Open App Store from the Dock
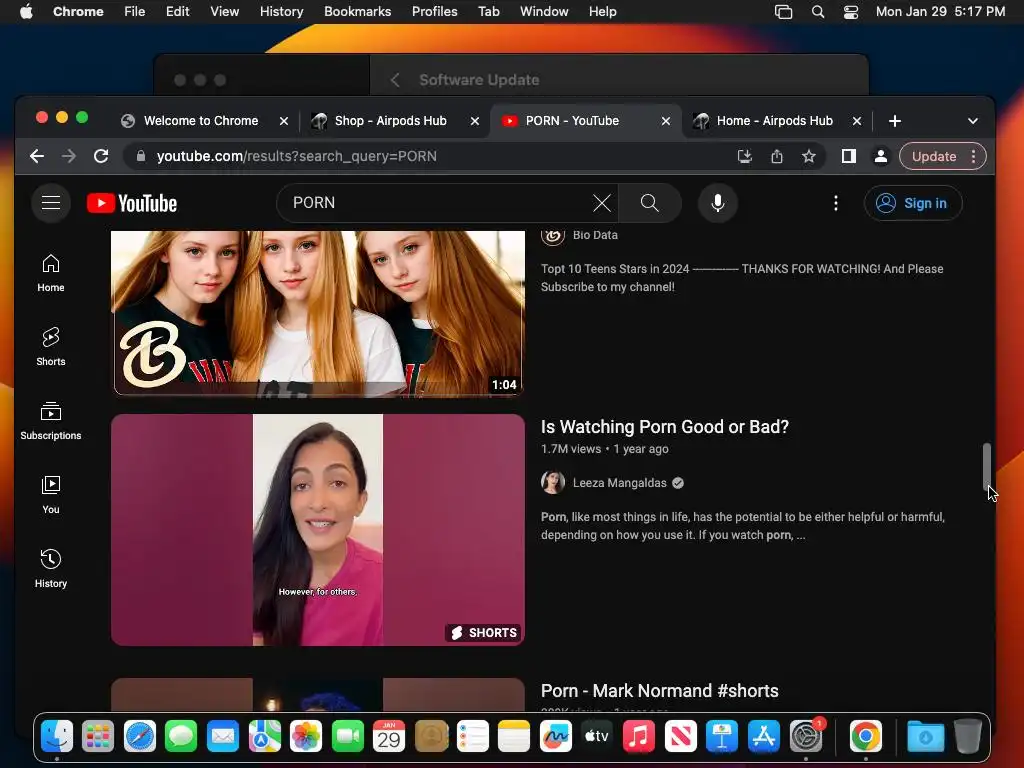This screenshot has height=768, width=1024. click(x=763, y=737)
